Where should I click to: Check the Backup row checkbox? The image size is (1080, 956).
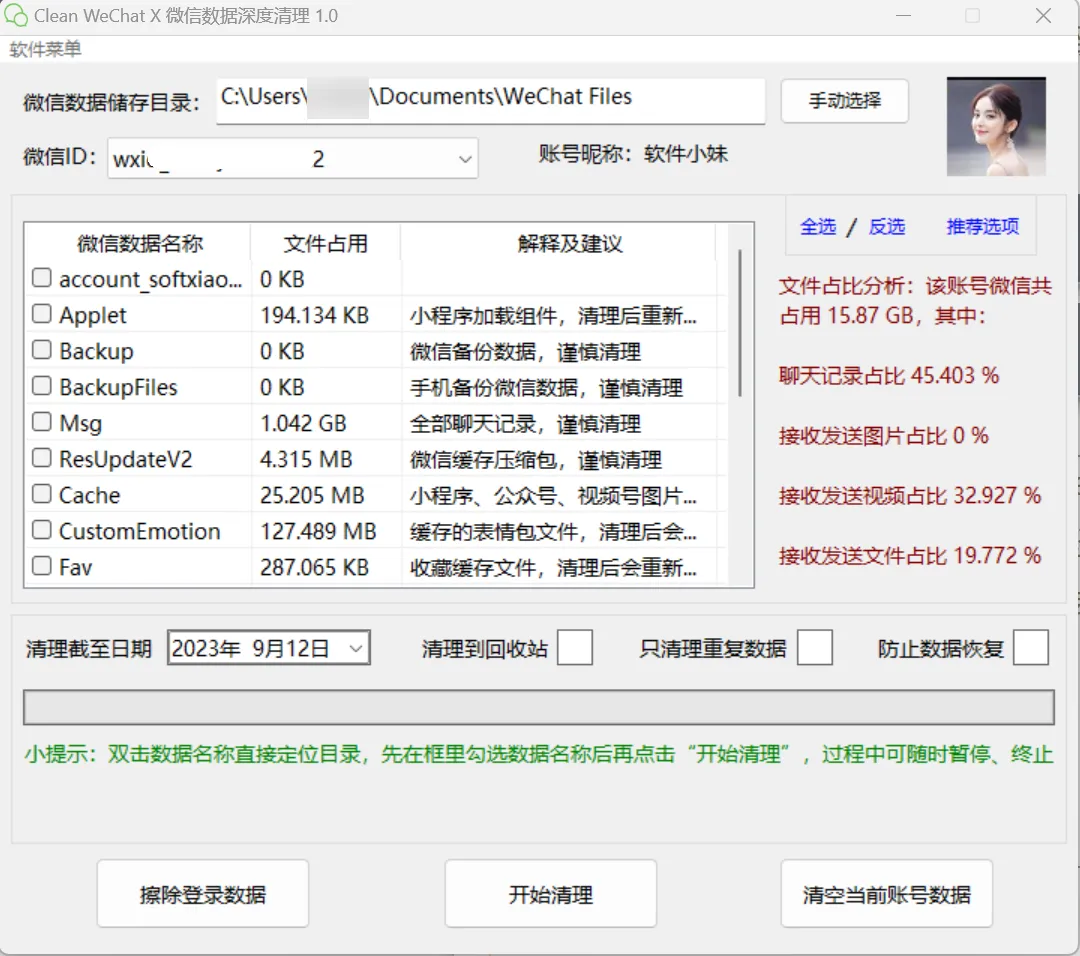coord(42,349)
